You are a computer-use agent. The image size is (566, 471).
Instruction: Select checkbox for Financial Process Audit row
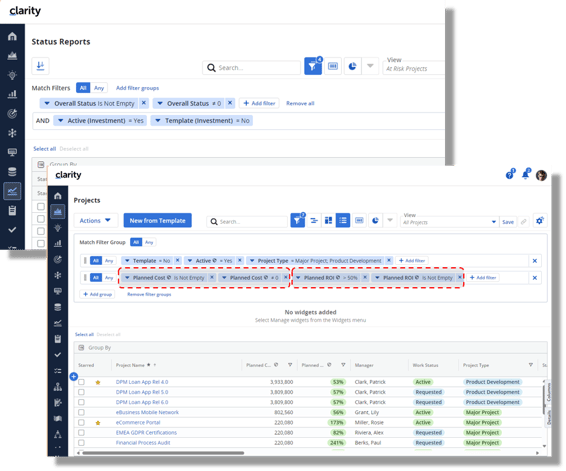pos(81,442)
